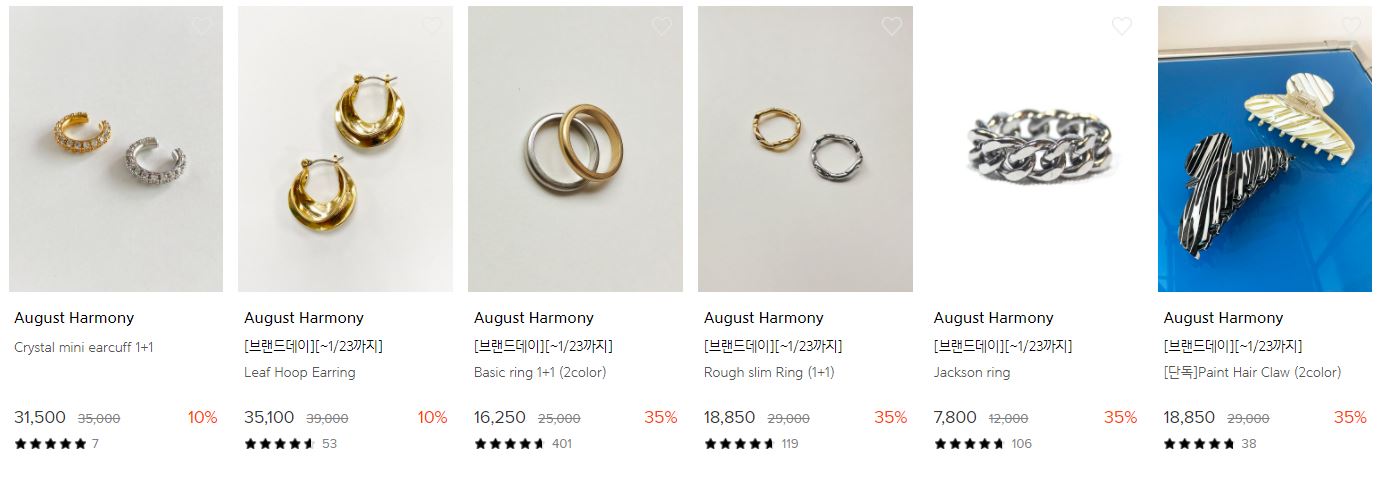Screen dimensions: 1389x488
Task: Tap heart icon on Leaf Hoop Earring
Action: pyautogui.click(x=432, y=26)
